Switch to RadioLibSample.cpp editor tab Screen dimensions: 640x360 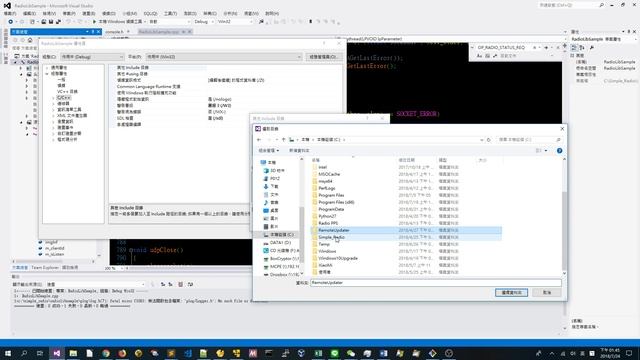click(x=159, y=31)
